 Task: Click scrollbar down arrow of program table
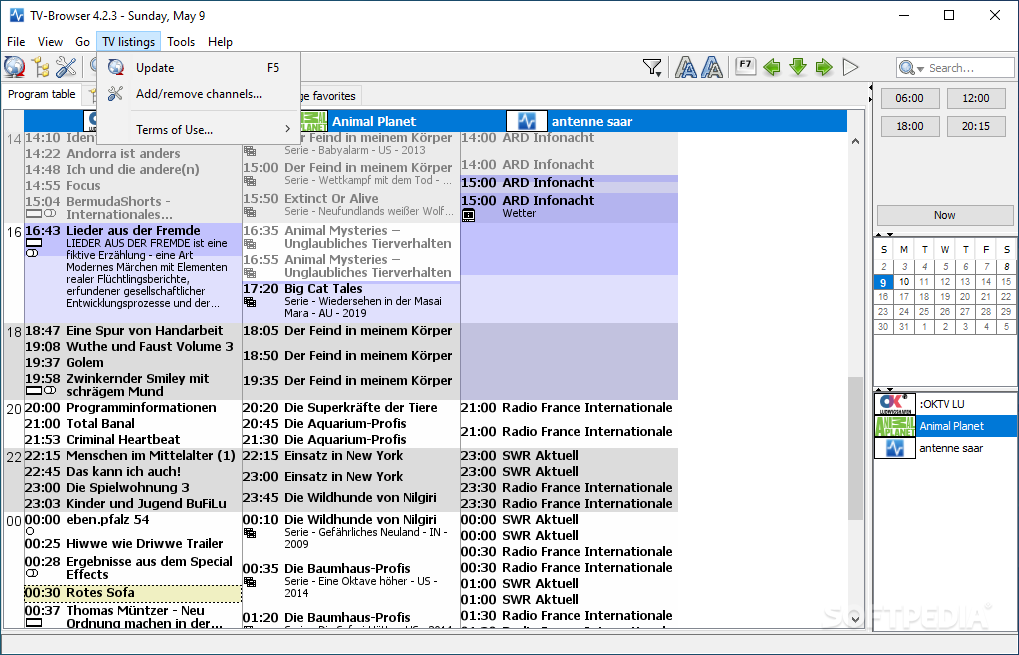856,619
